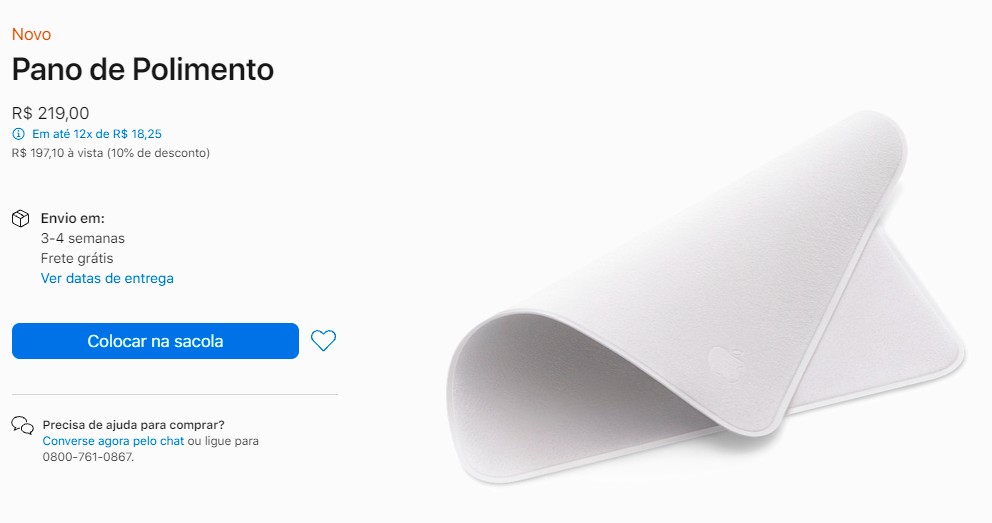Click the Envio em: heading
This screenshot has width=992, height=523.
coord(73,218)
